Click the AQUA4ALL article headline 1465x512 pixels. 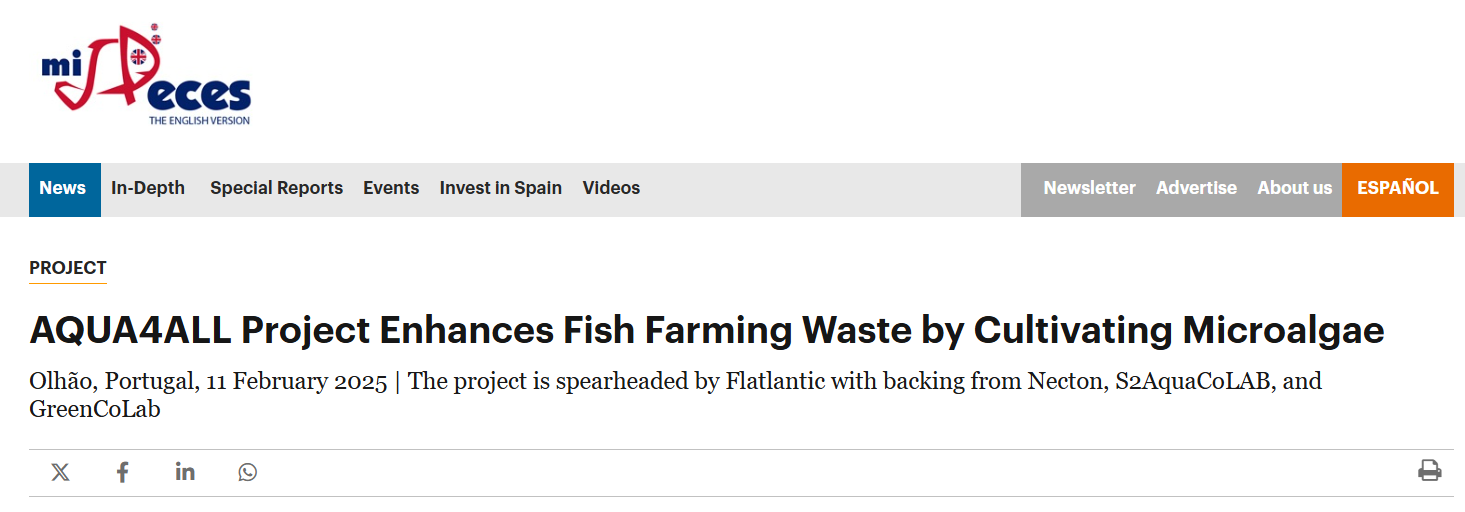point(707,331)
